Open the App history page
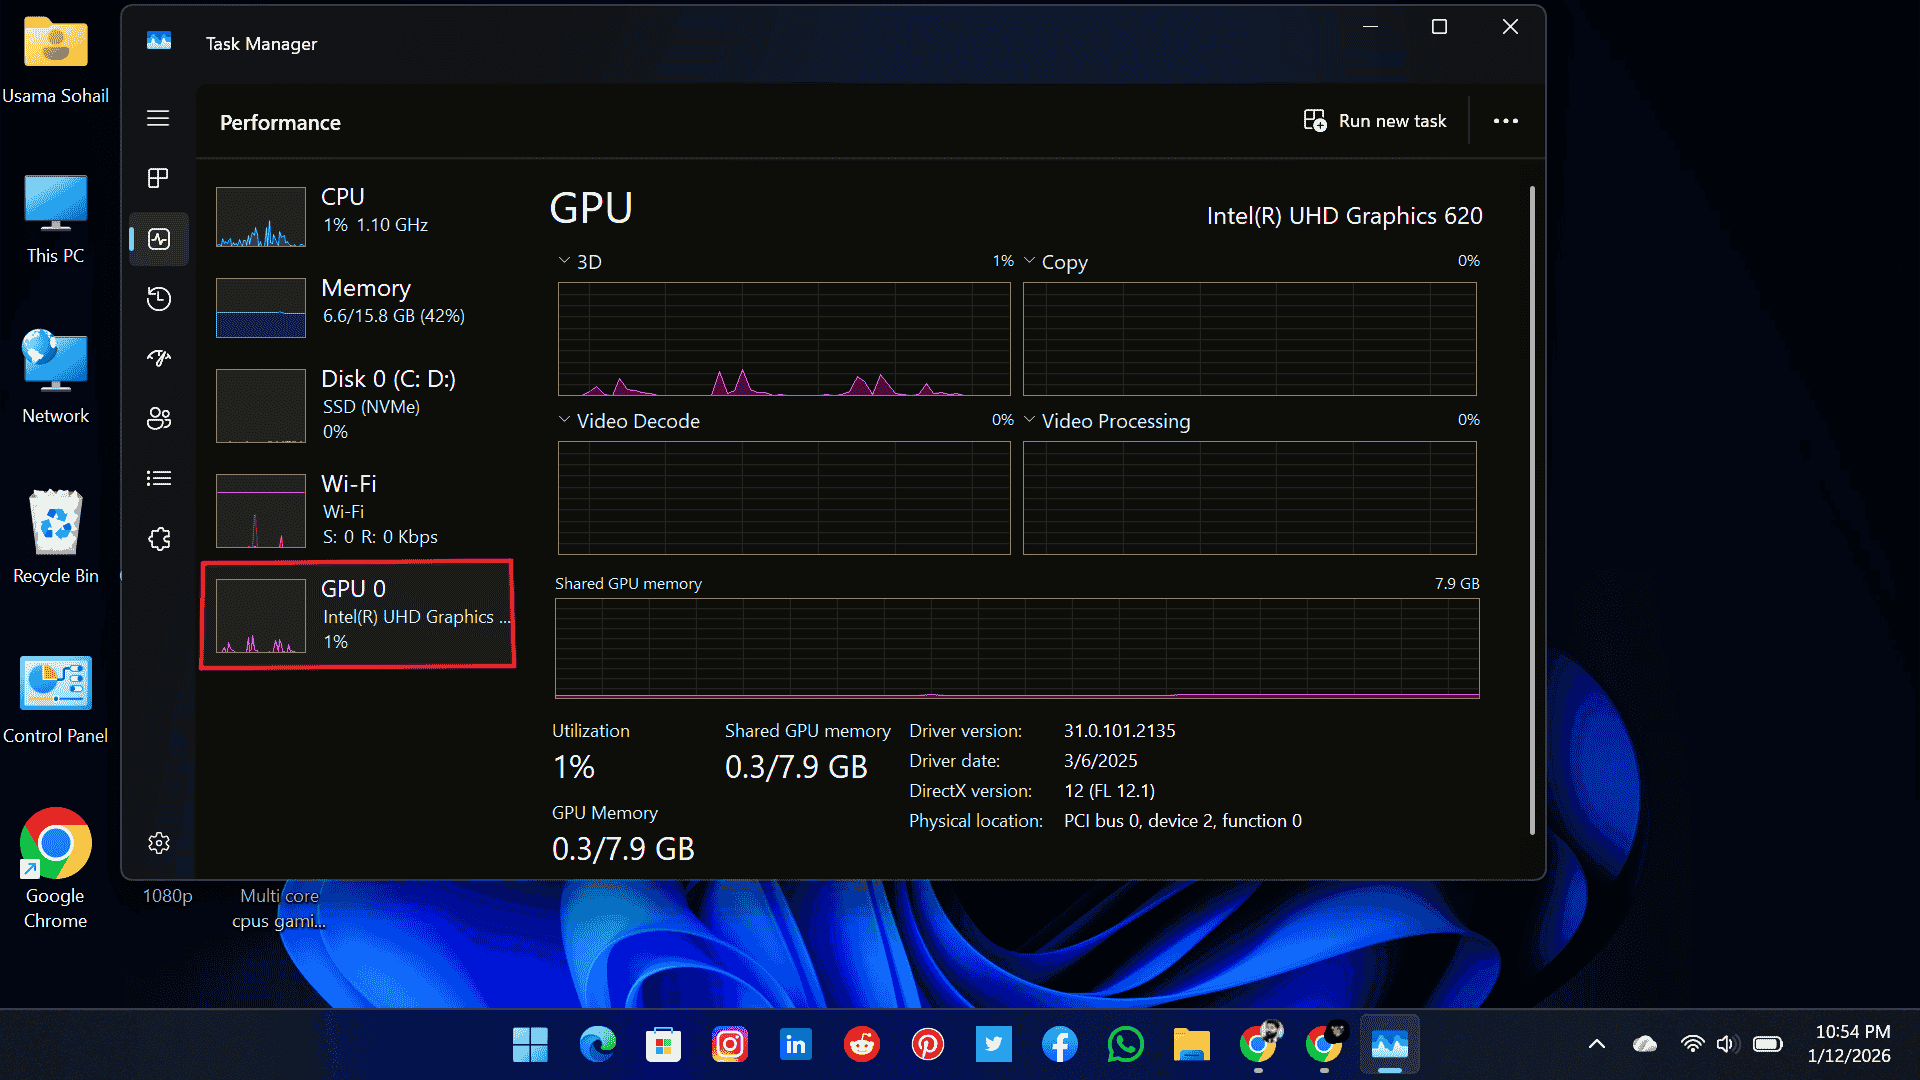Viewport: 1920px width, 1080px height. click(x=158, y=298)
